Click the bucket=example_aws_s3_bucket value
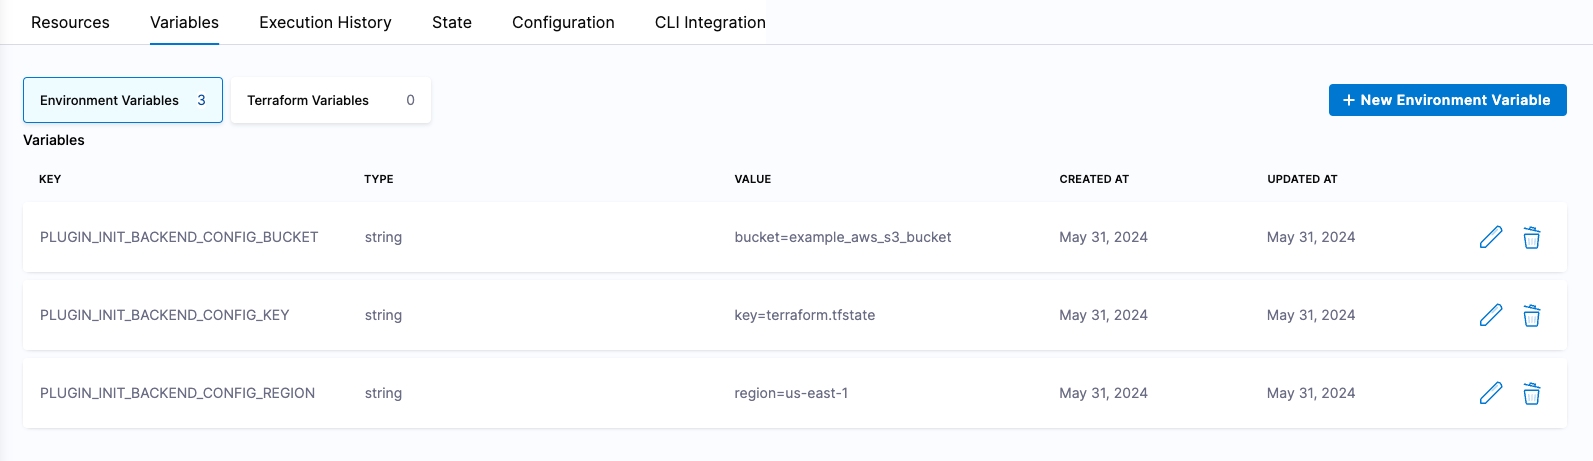 [x=843, y=237]
